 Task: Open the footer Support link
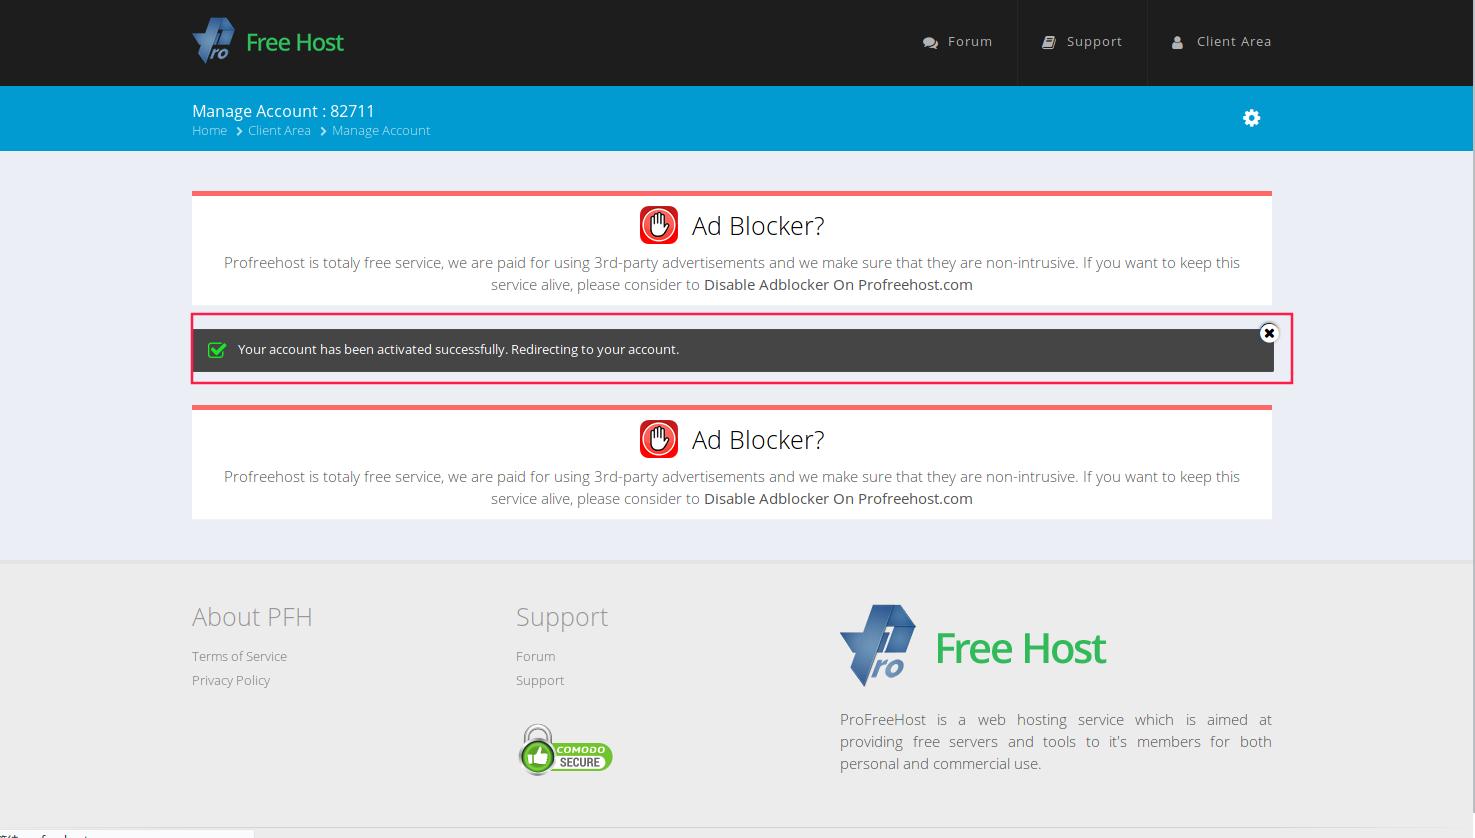tap(540, 681)
